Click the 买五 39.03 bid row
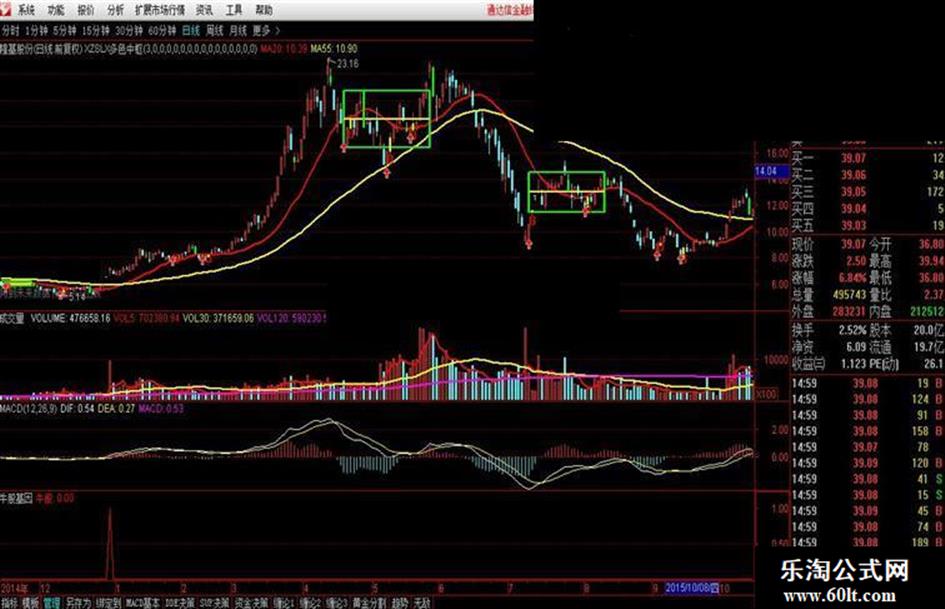Image resolution: width=945 pixels, height=609 pixels. coord(868,226)
